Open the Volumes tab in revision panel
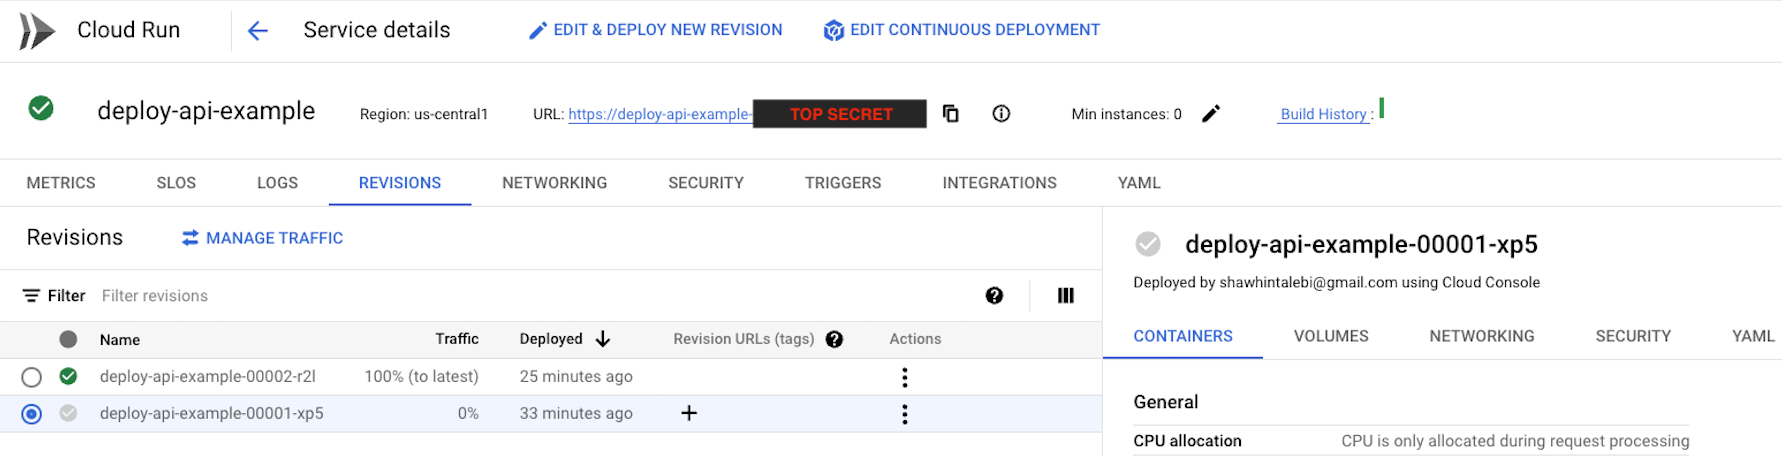Viewport: 1782px width, 456px height. [x=1331, y=336]
